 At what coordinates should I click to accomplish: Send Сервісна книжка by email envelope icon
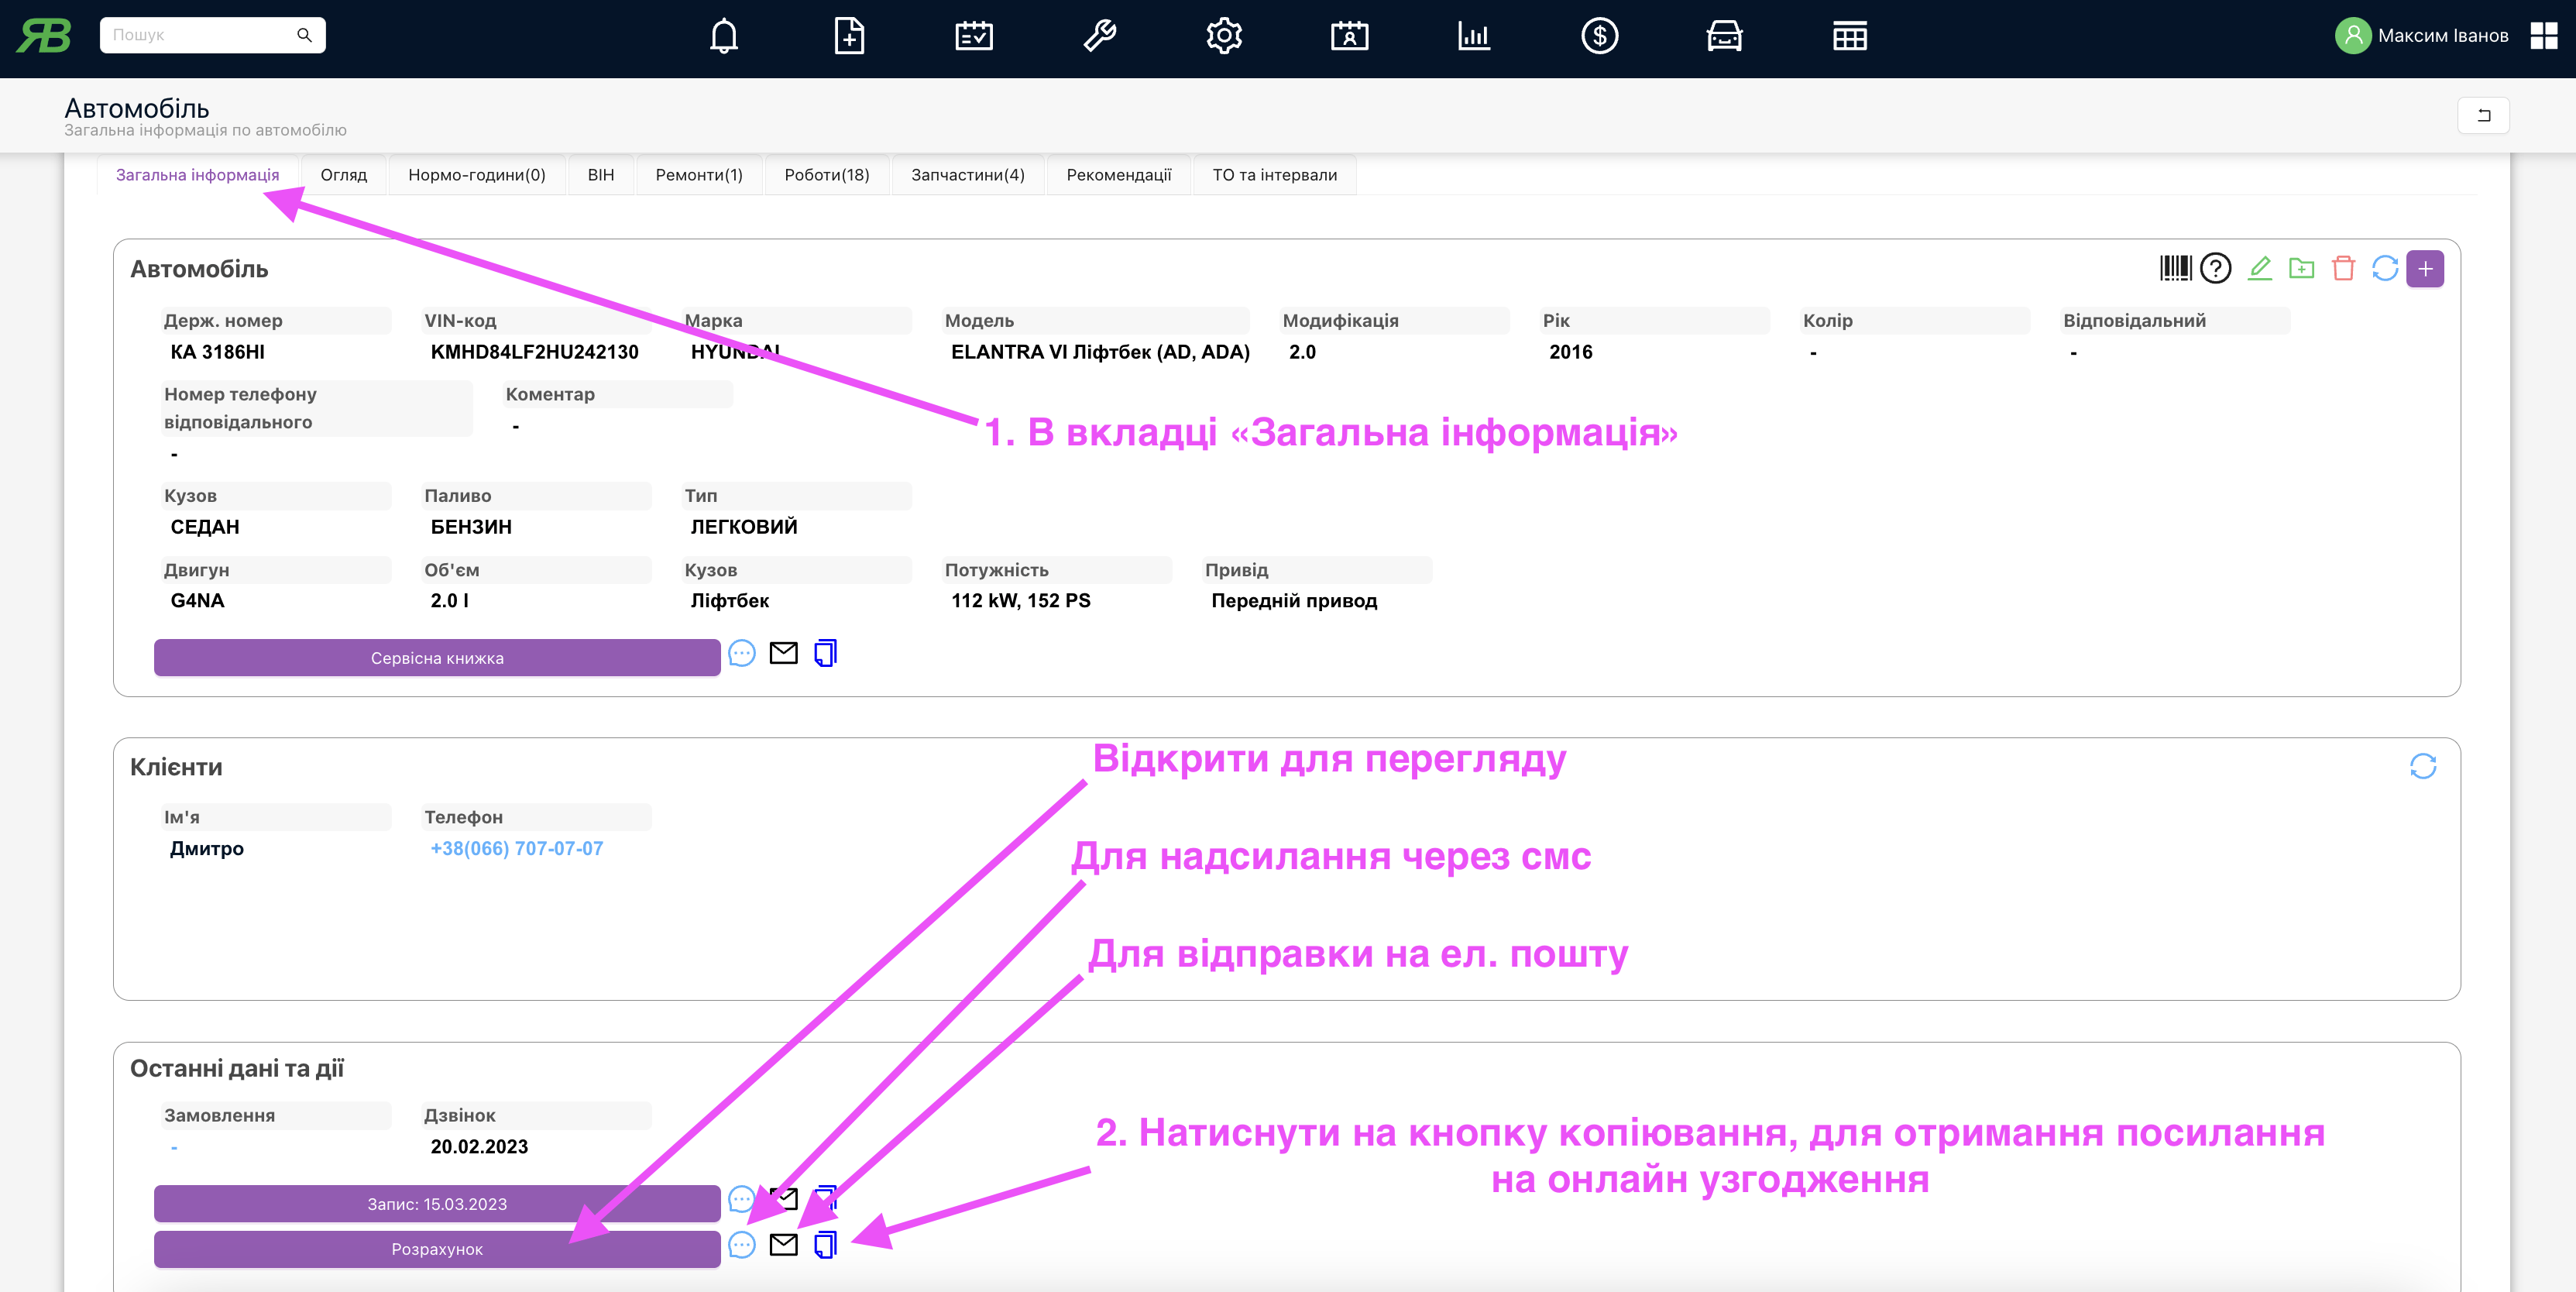(783, 654)
